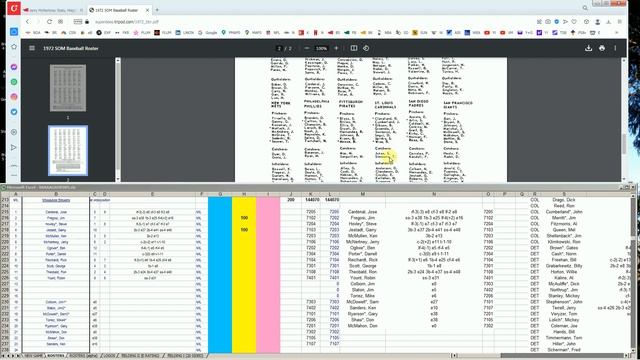Click the PDF zoom percentage field
Image resolution: width=640 pixels, height=360 pixels.
click(322, 48)
